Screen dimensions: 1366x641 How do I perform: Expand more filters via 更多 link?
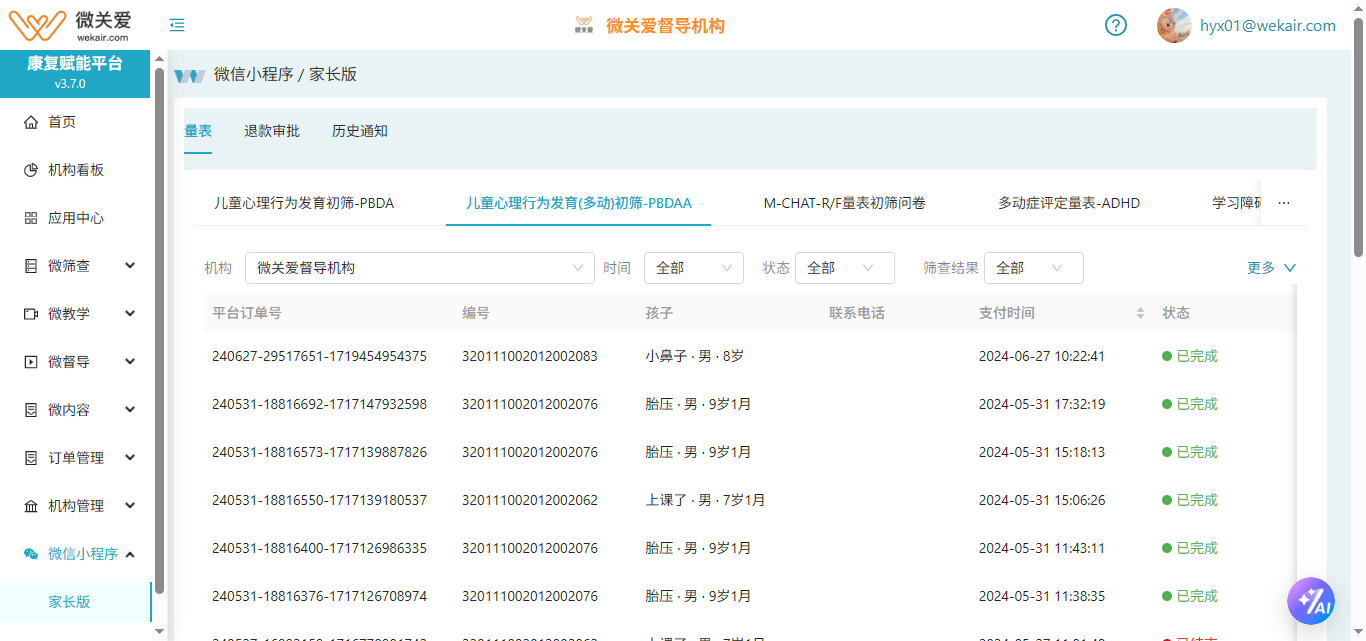click(1271, 268)
